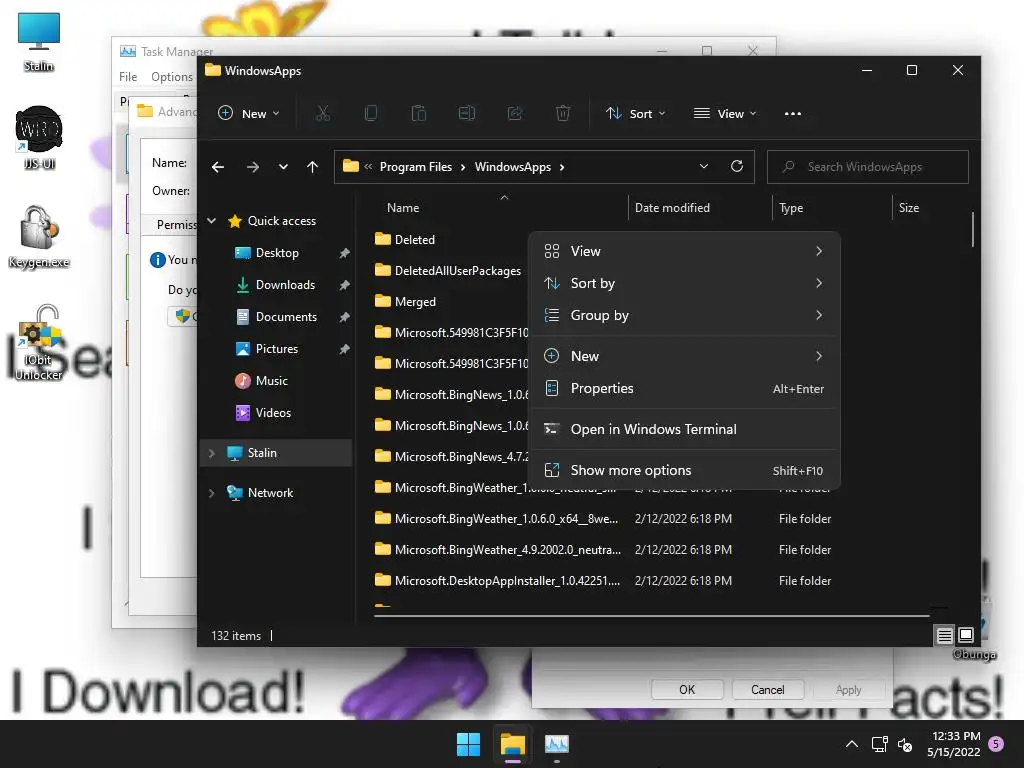
Task: Select the Merged folder
Action: coord(406,302)
